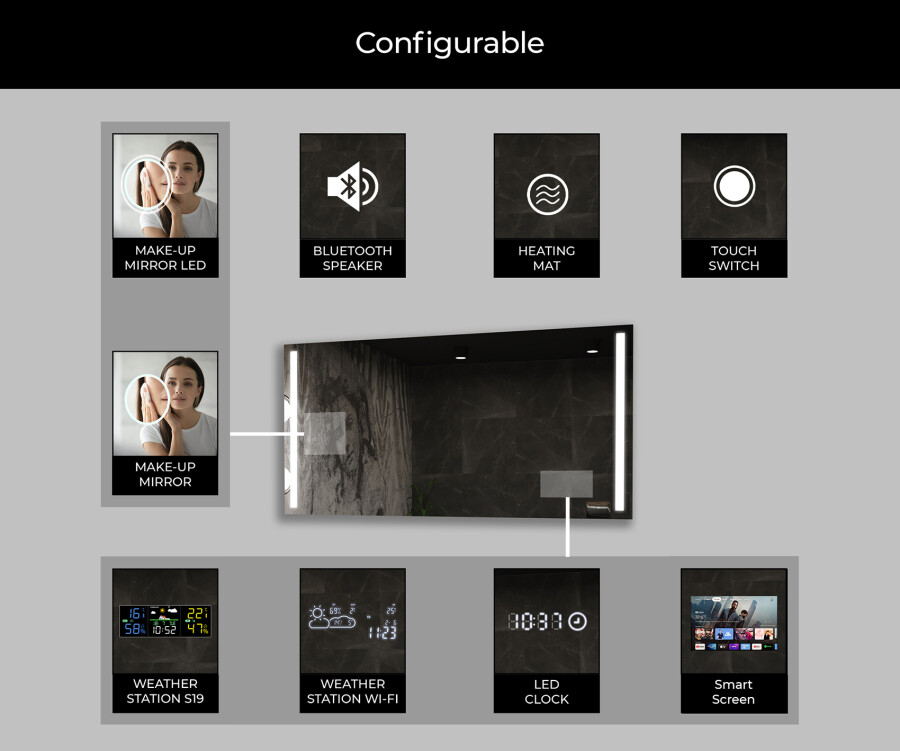Click the "Configurable" heading
The width and height of the screenshot is (900, 751).
tap(450, 43)
